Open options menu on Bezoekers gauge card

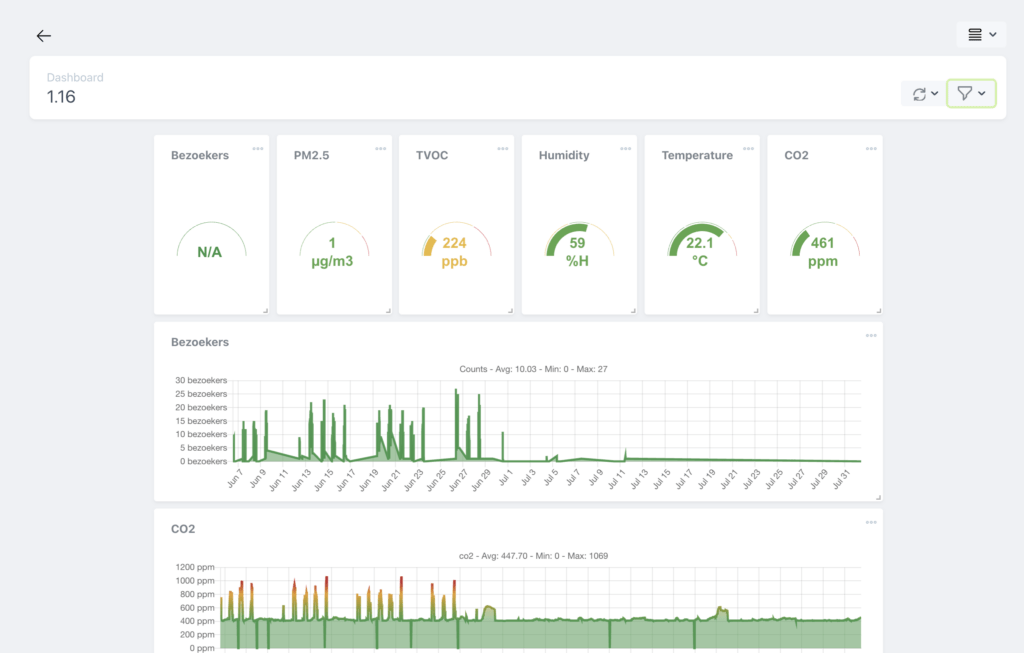(x=258, y=149)
